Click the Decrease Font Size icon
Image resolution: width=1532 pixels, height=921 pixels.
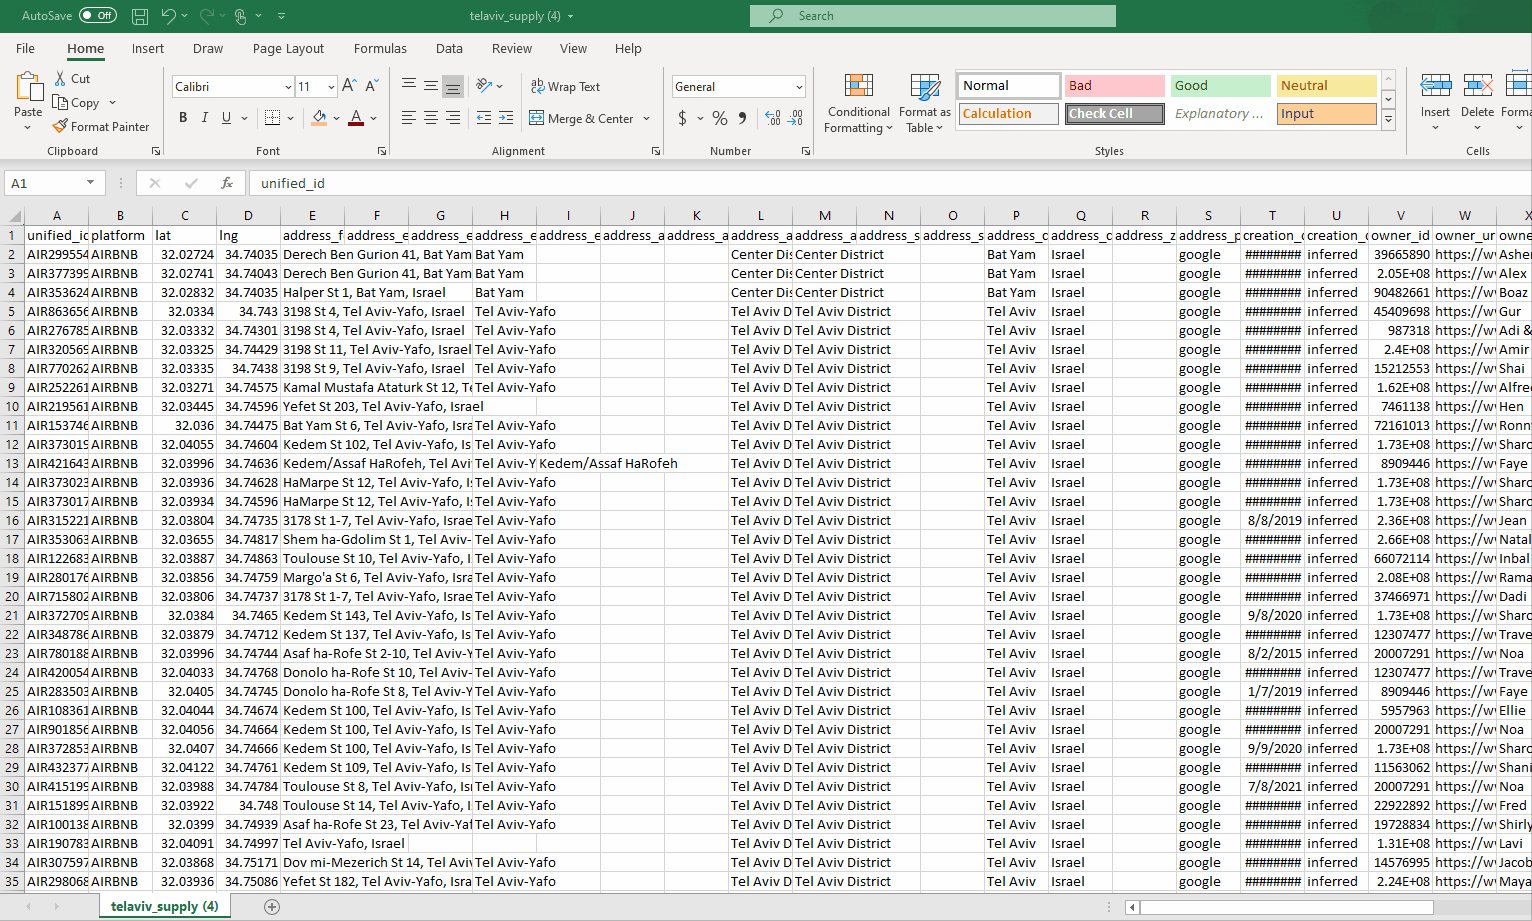click(372, 86)
